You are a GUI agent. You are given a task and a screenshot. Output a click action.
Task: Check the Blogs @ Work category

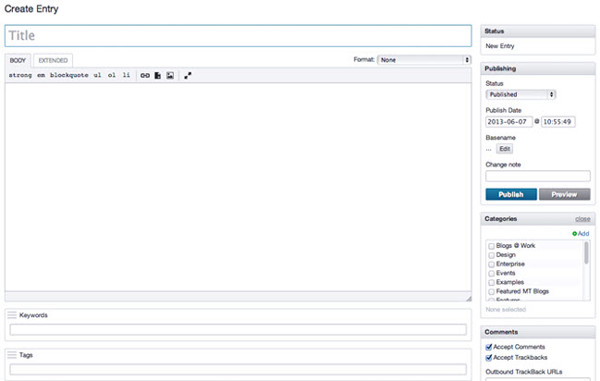tap(491, 246)
